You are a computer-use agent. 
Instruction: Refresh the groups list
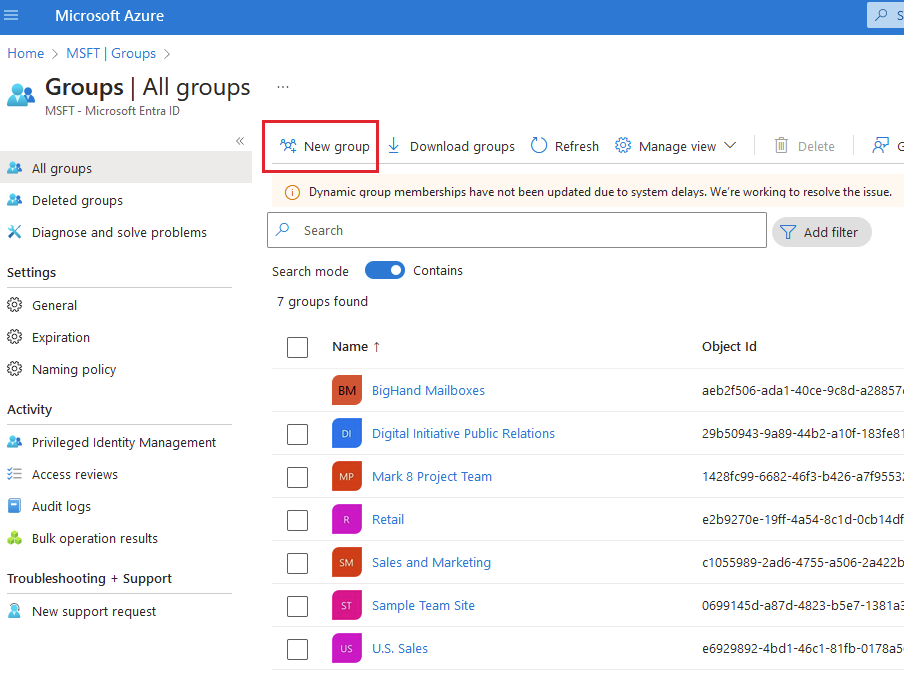(x=564, y=145)
